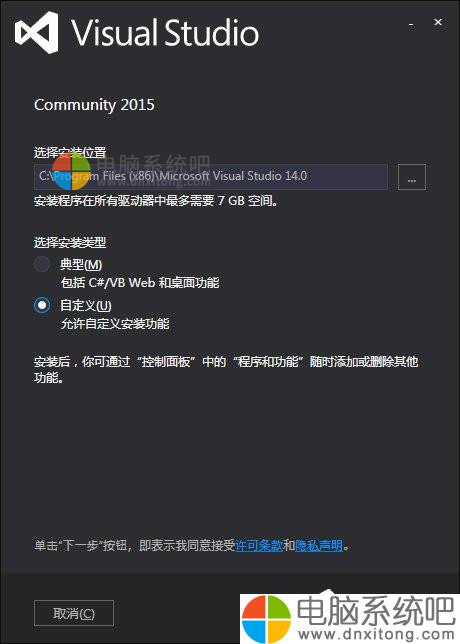Select the 典型(M) typical install radio button
The width and height of the screenshot is (460, 644).
click(x=42, y=264)
